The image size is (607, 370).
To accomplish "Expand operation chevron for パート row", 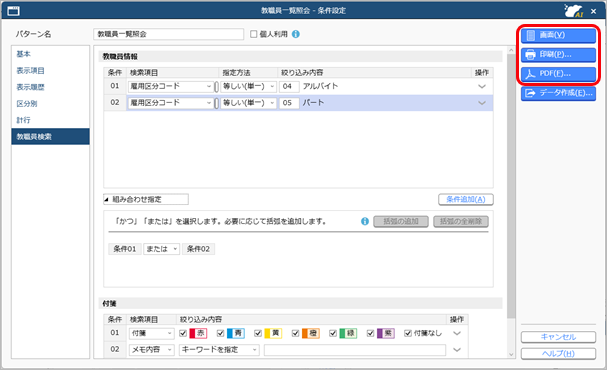I will tap(482, 103).
